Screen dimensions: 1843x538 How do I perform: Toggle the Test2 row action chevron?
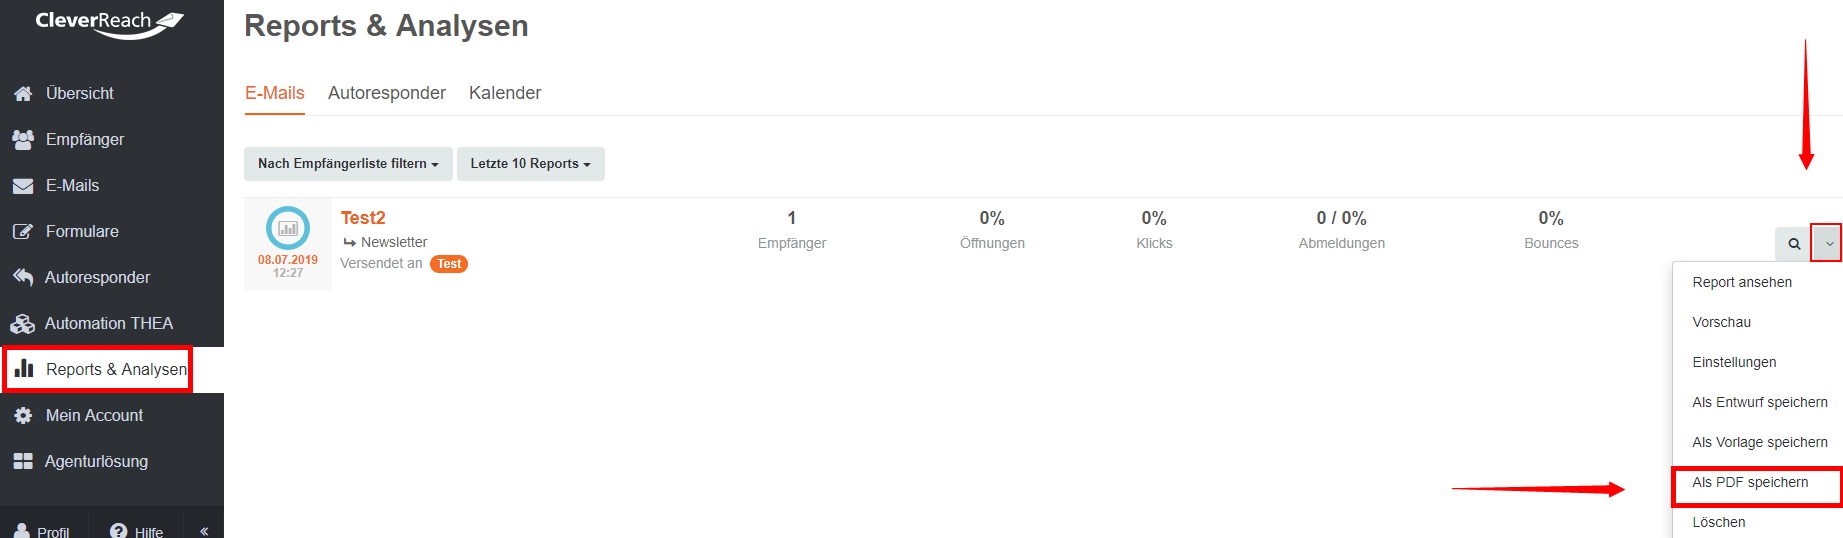coord(1828,243)
